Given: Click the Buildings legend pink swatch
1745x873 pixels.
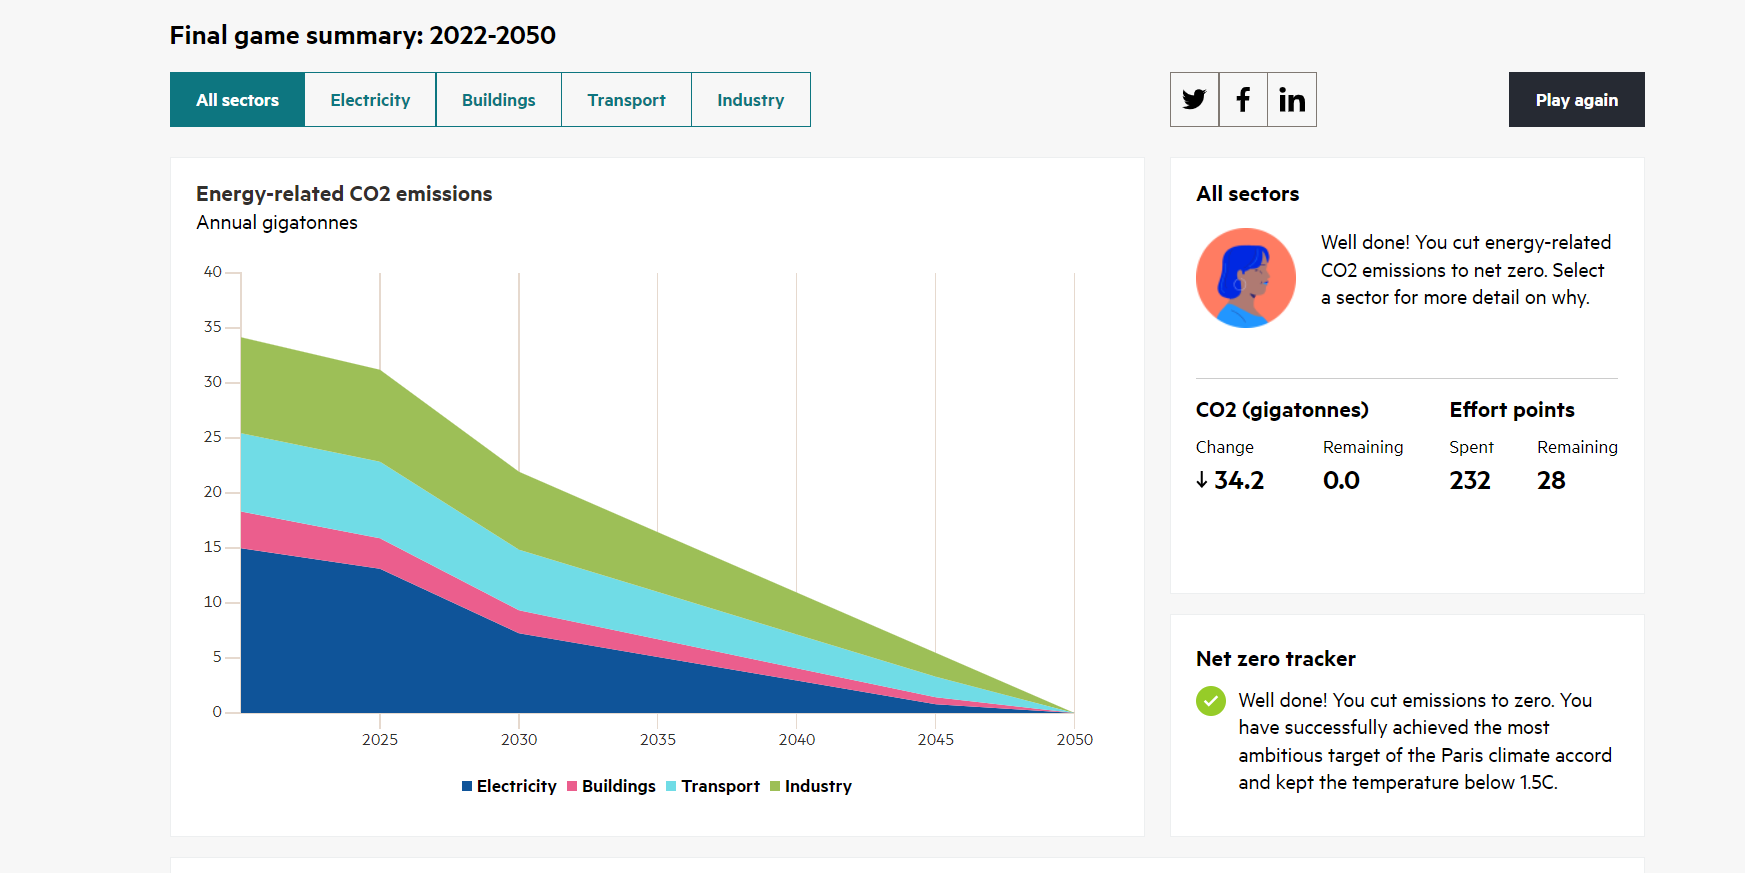Looking at the screenshot, I should [x=572, y=786].
